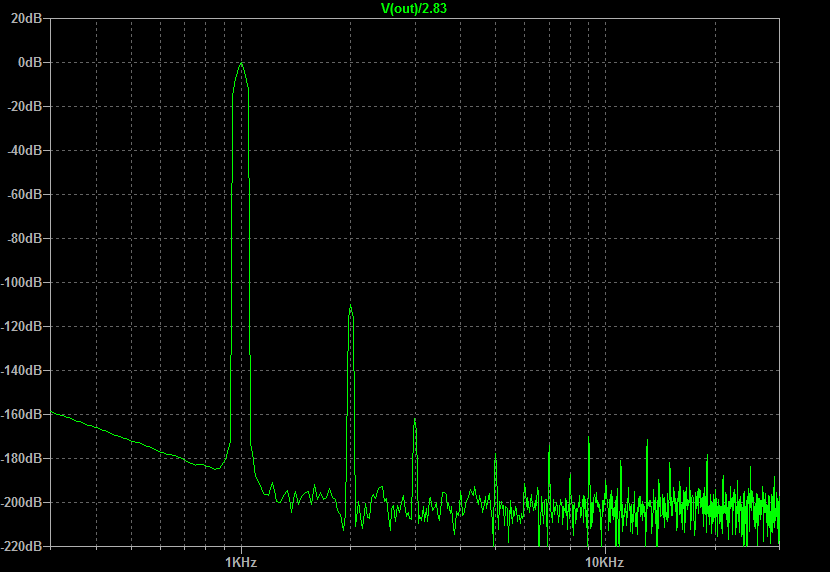The image size is (830, 572).
Task: Click the -220dB axis label
Action: (x=21, y=546)
